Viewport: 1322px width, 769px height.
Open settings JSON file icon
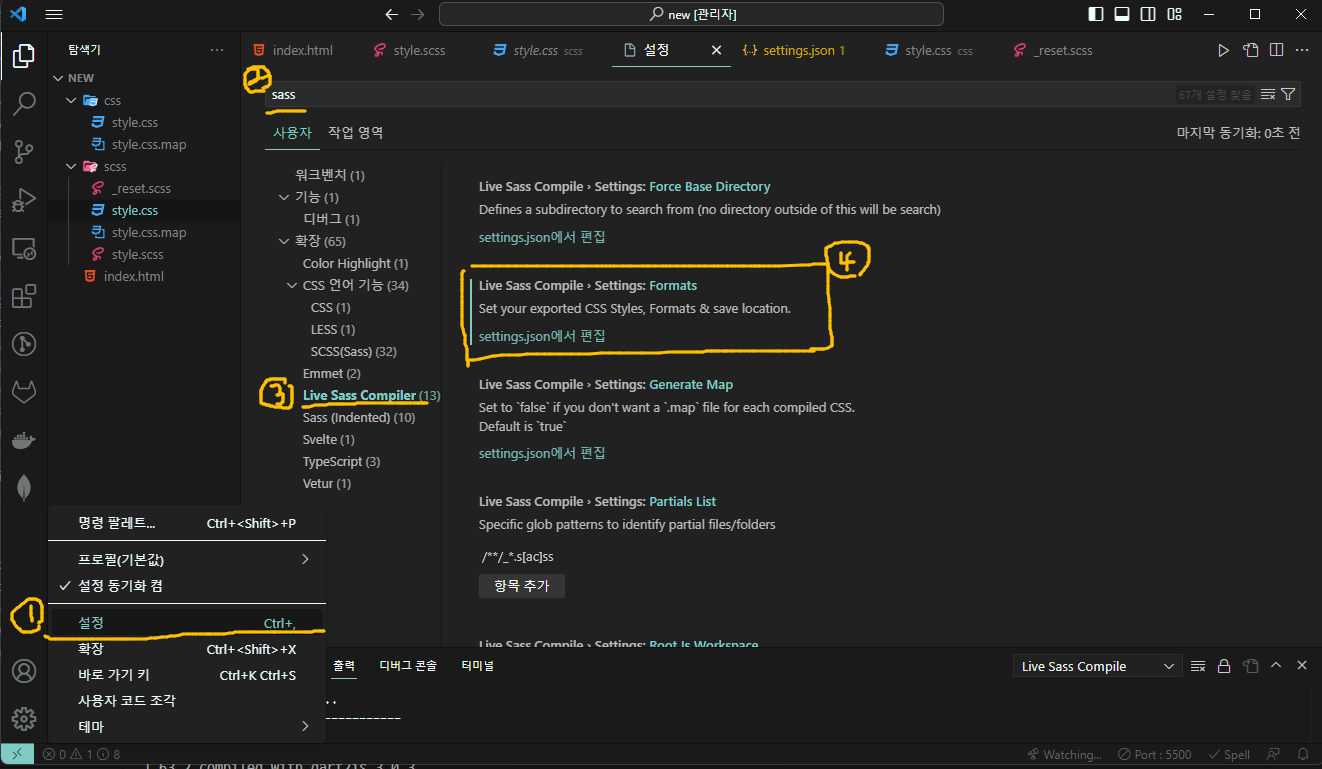tap(1250, 50)
